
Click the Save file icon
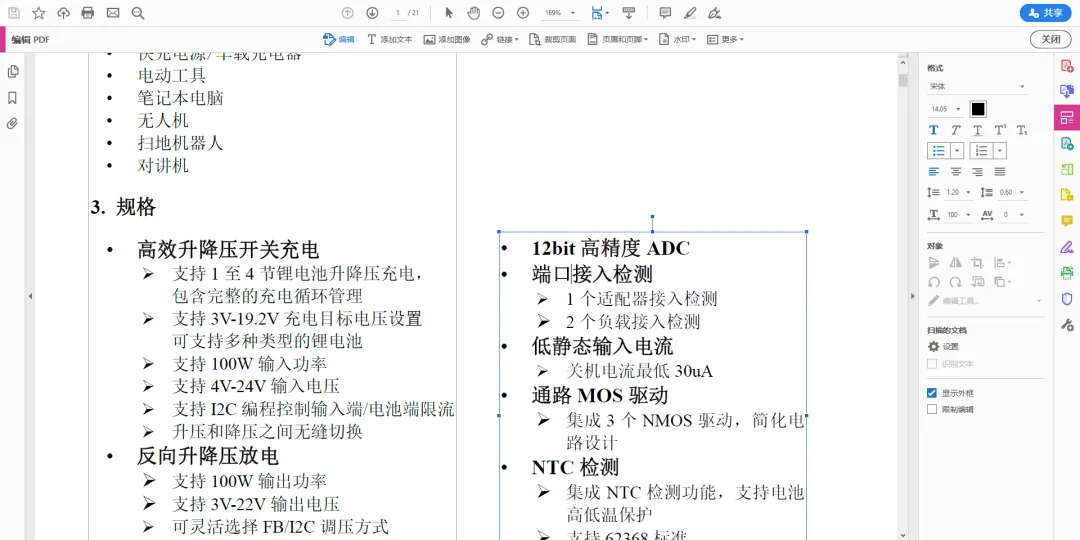point(14,12)
